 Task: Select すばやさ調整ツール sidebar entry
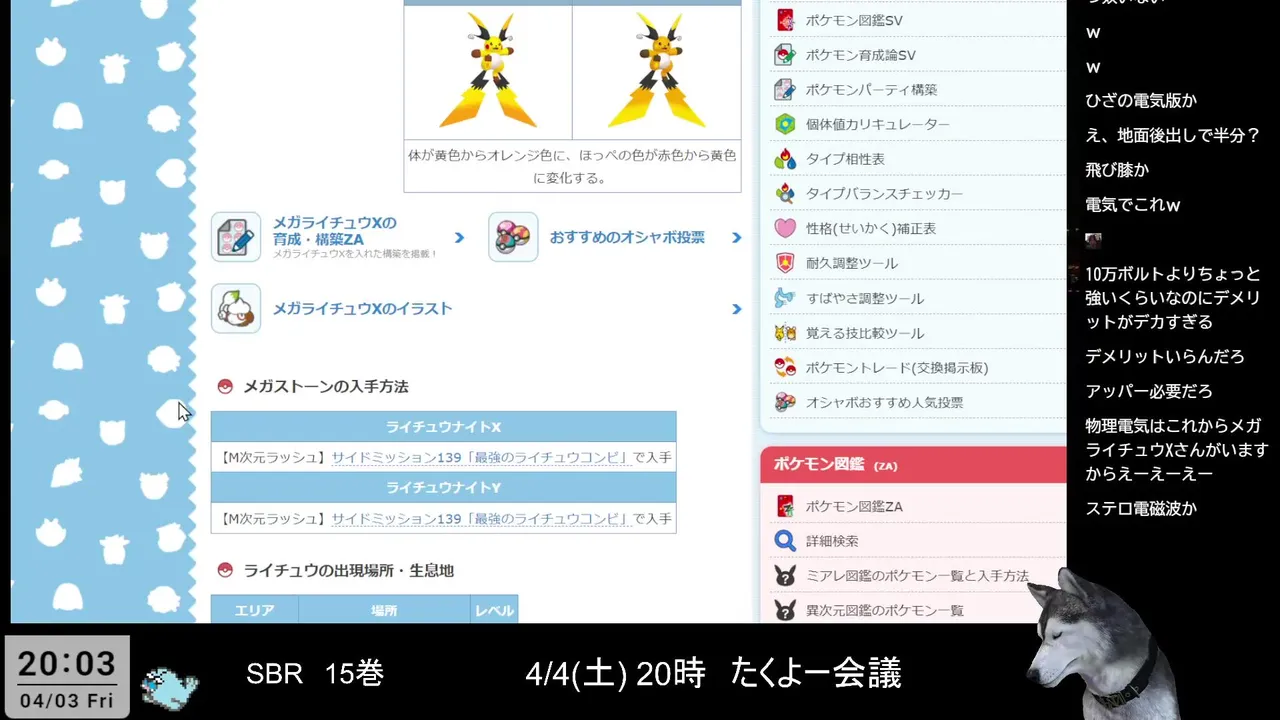865,298
